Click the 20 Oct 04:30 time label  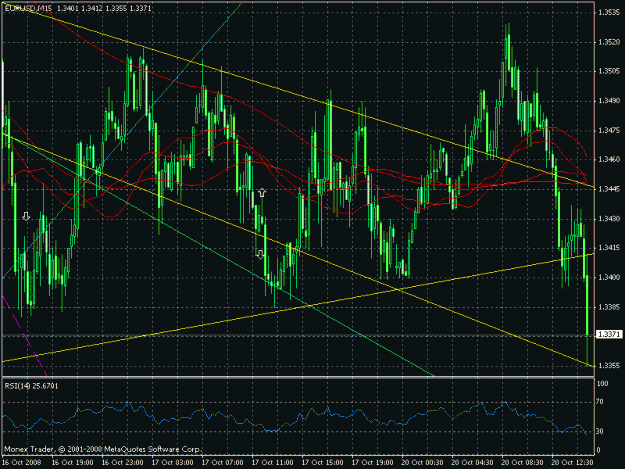tap(472, 462)
